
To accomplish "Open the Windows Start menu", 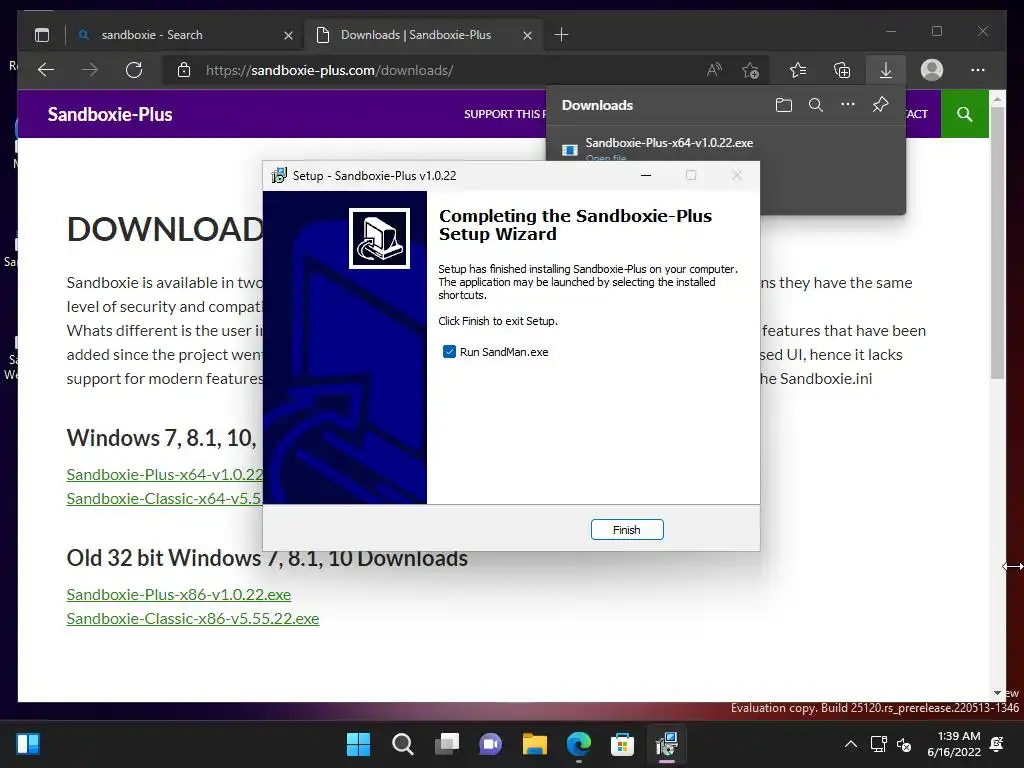I will (359, 744).
